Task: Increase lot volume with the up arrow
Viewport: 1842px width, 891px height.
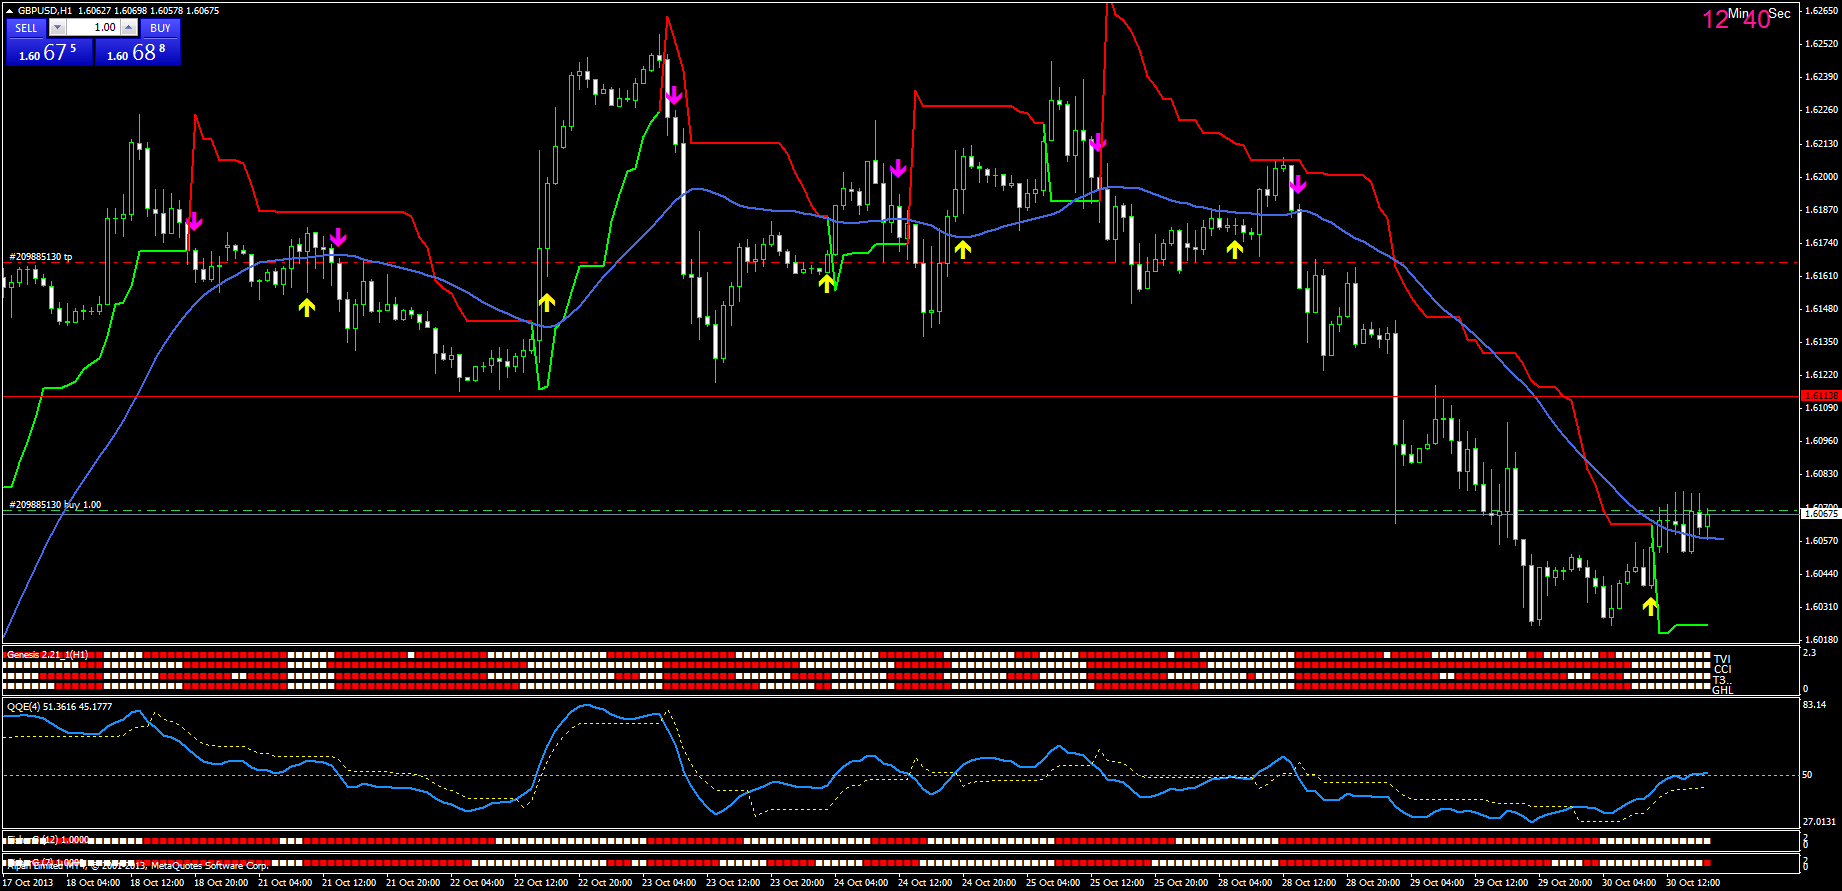Action: coord(129,28)
